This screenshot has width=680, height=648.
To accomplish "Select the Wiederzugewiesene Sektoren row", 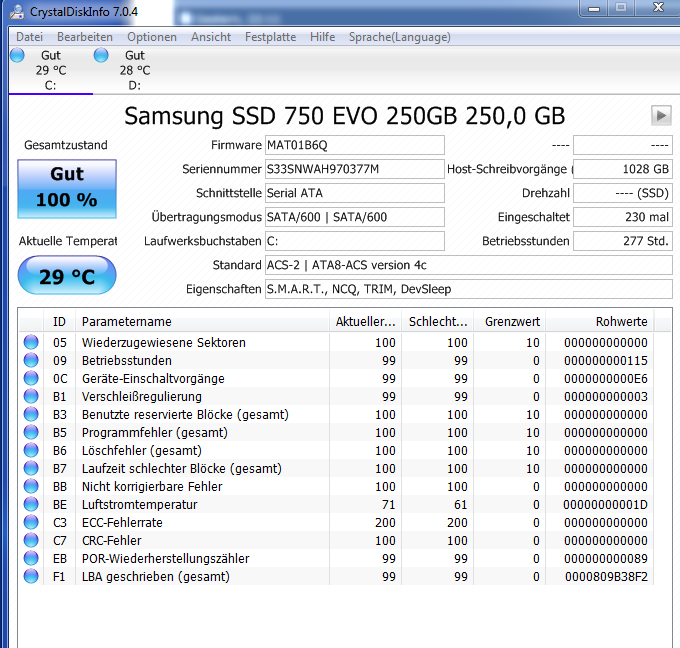I will [337, 342].
